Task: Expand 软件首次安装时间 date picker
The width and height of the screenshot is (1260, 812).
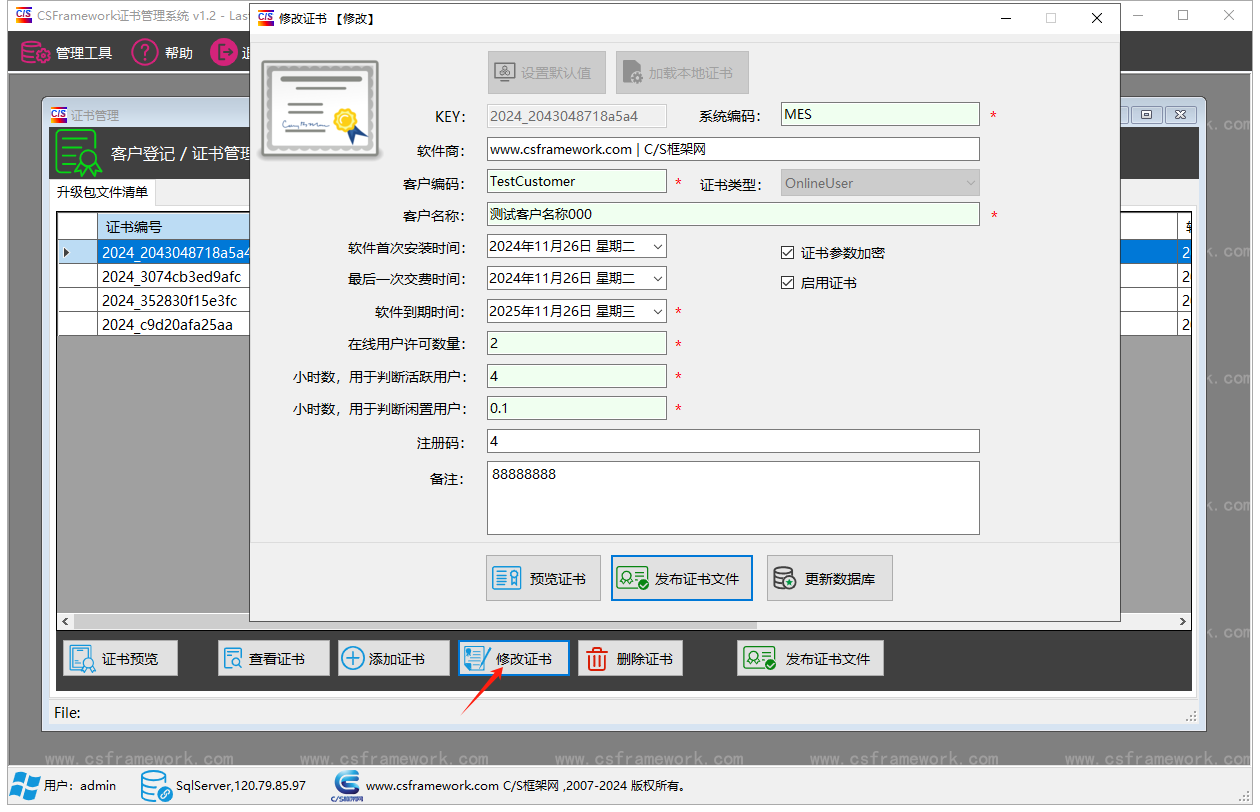Action: [657, 246]
